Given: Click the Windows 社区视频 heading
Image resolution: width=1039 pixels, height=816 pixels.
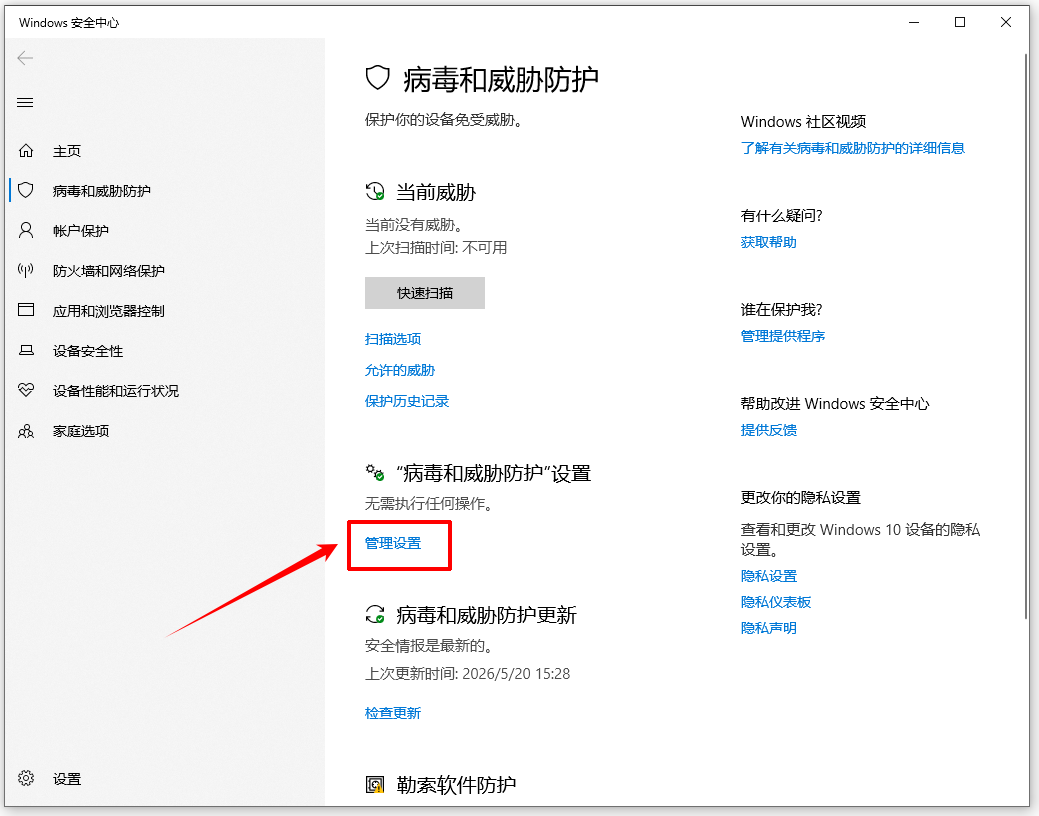Looking at the screenshot, I should 803,121.
